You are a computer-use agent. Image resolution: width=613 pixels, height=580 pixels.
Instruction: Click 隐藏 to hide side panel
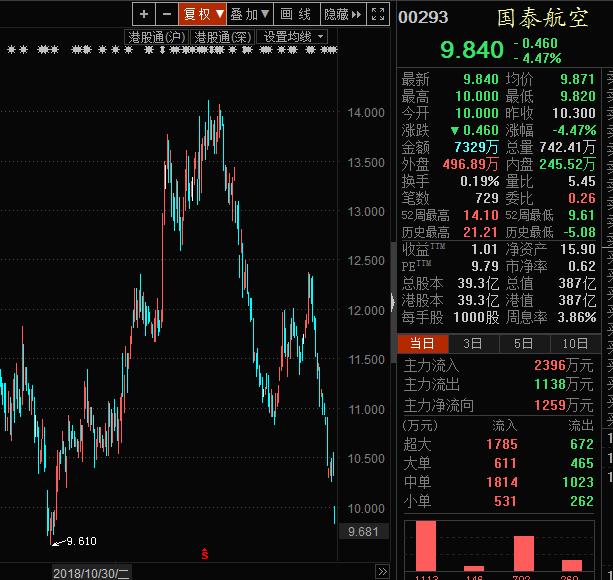point(343,14)
